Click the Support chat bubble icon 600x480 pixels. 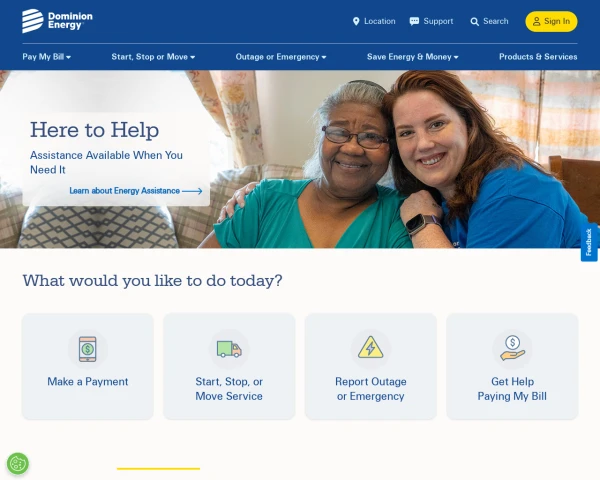(x=414, y=21)
